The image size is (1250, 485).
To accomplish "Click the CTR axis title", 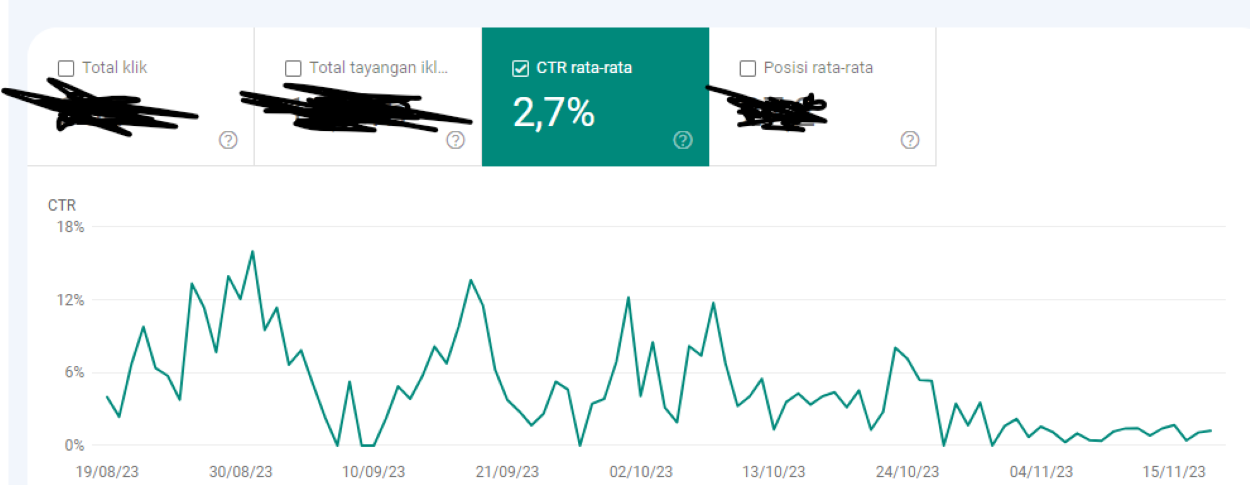I will pos(61,205).
